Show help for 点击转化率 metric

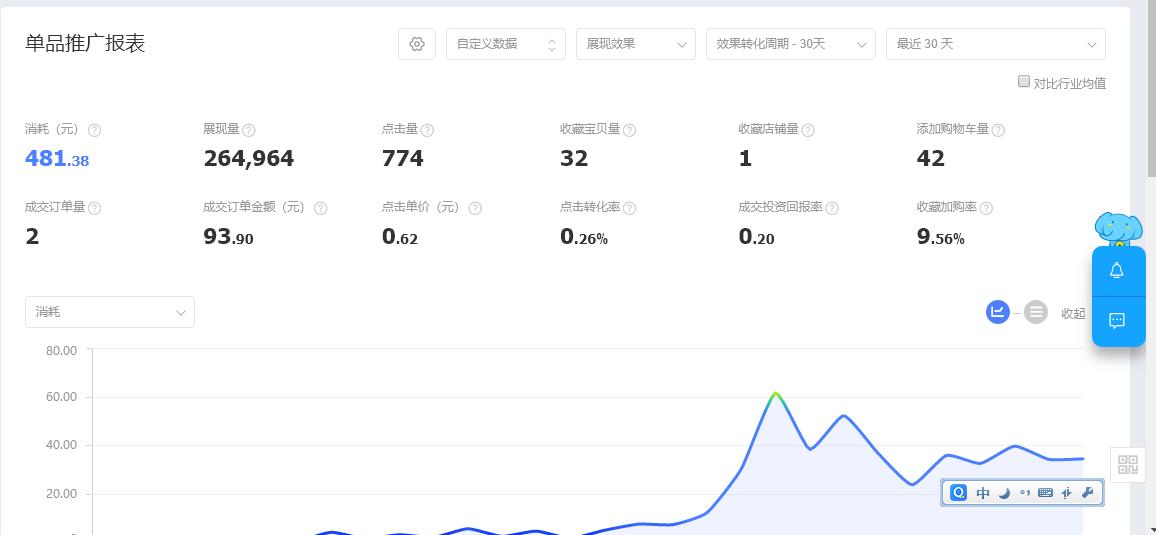click(x=629, y=209)
